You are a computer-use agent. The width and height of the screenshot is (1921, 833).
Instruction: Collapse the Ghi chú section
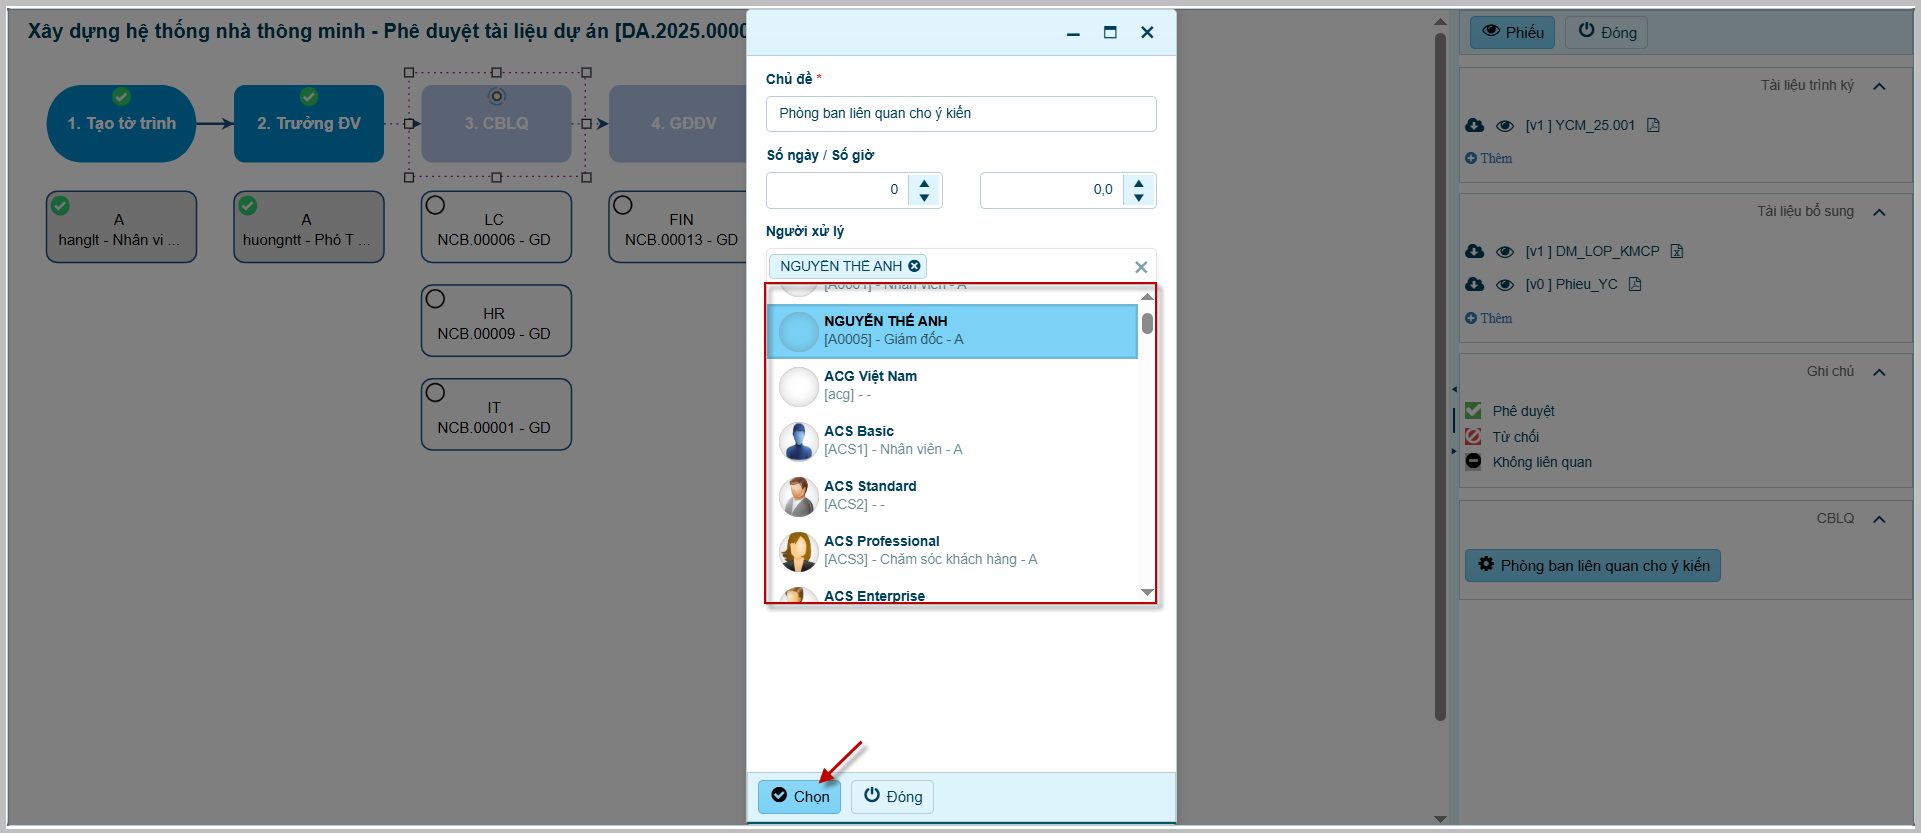[1879, 372]
